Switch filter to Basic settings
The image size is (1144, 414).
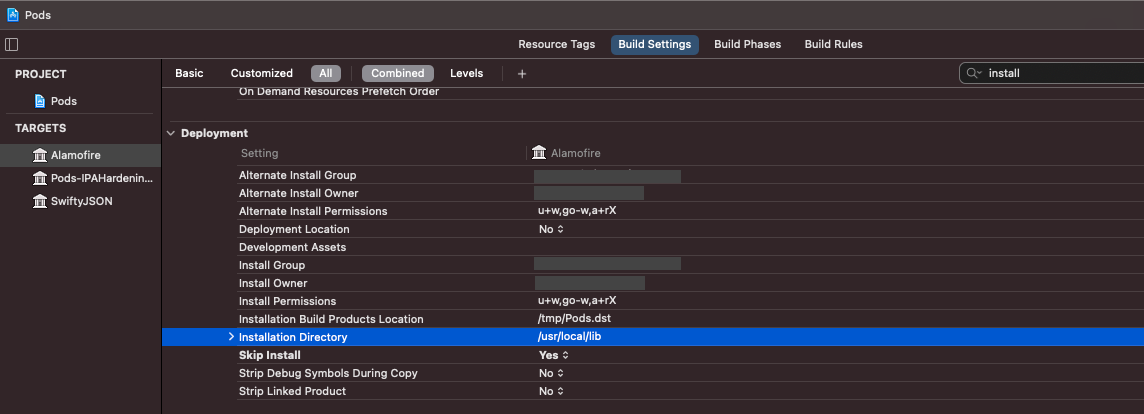(x=189, y=73)
